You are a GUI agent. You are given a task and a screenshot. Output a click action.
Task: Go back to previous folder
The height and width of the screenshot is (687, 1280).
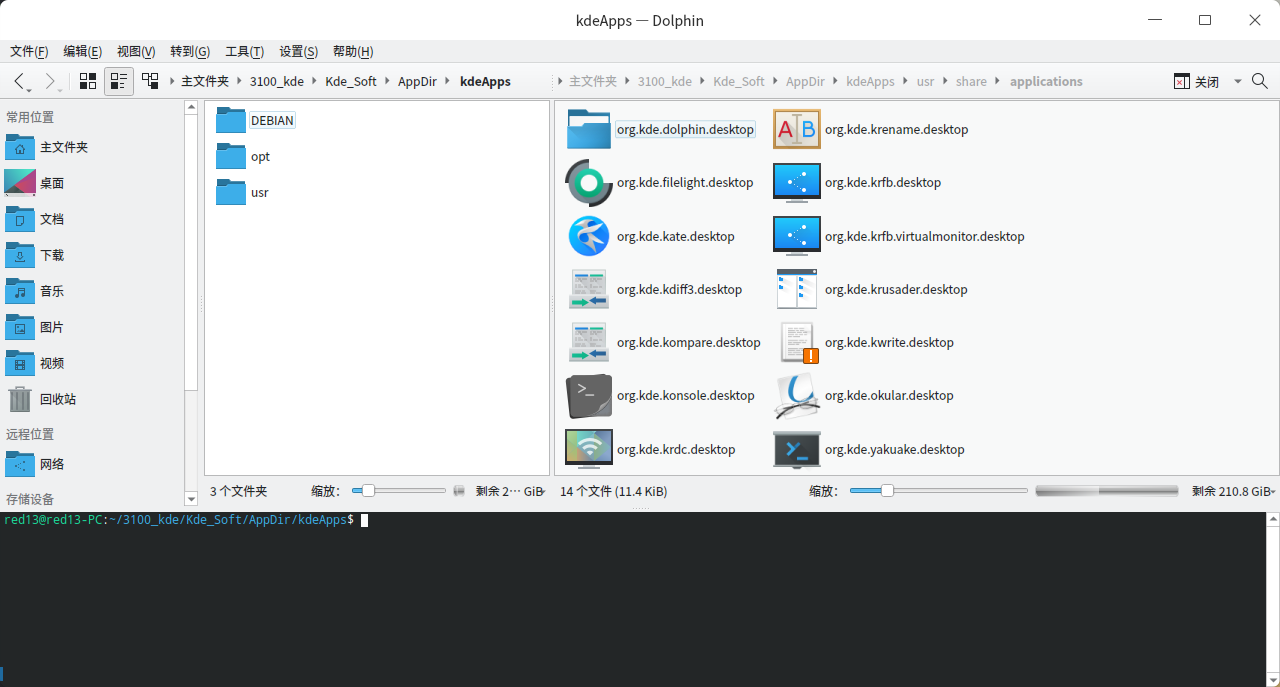(x=20, y=81)
